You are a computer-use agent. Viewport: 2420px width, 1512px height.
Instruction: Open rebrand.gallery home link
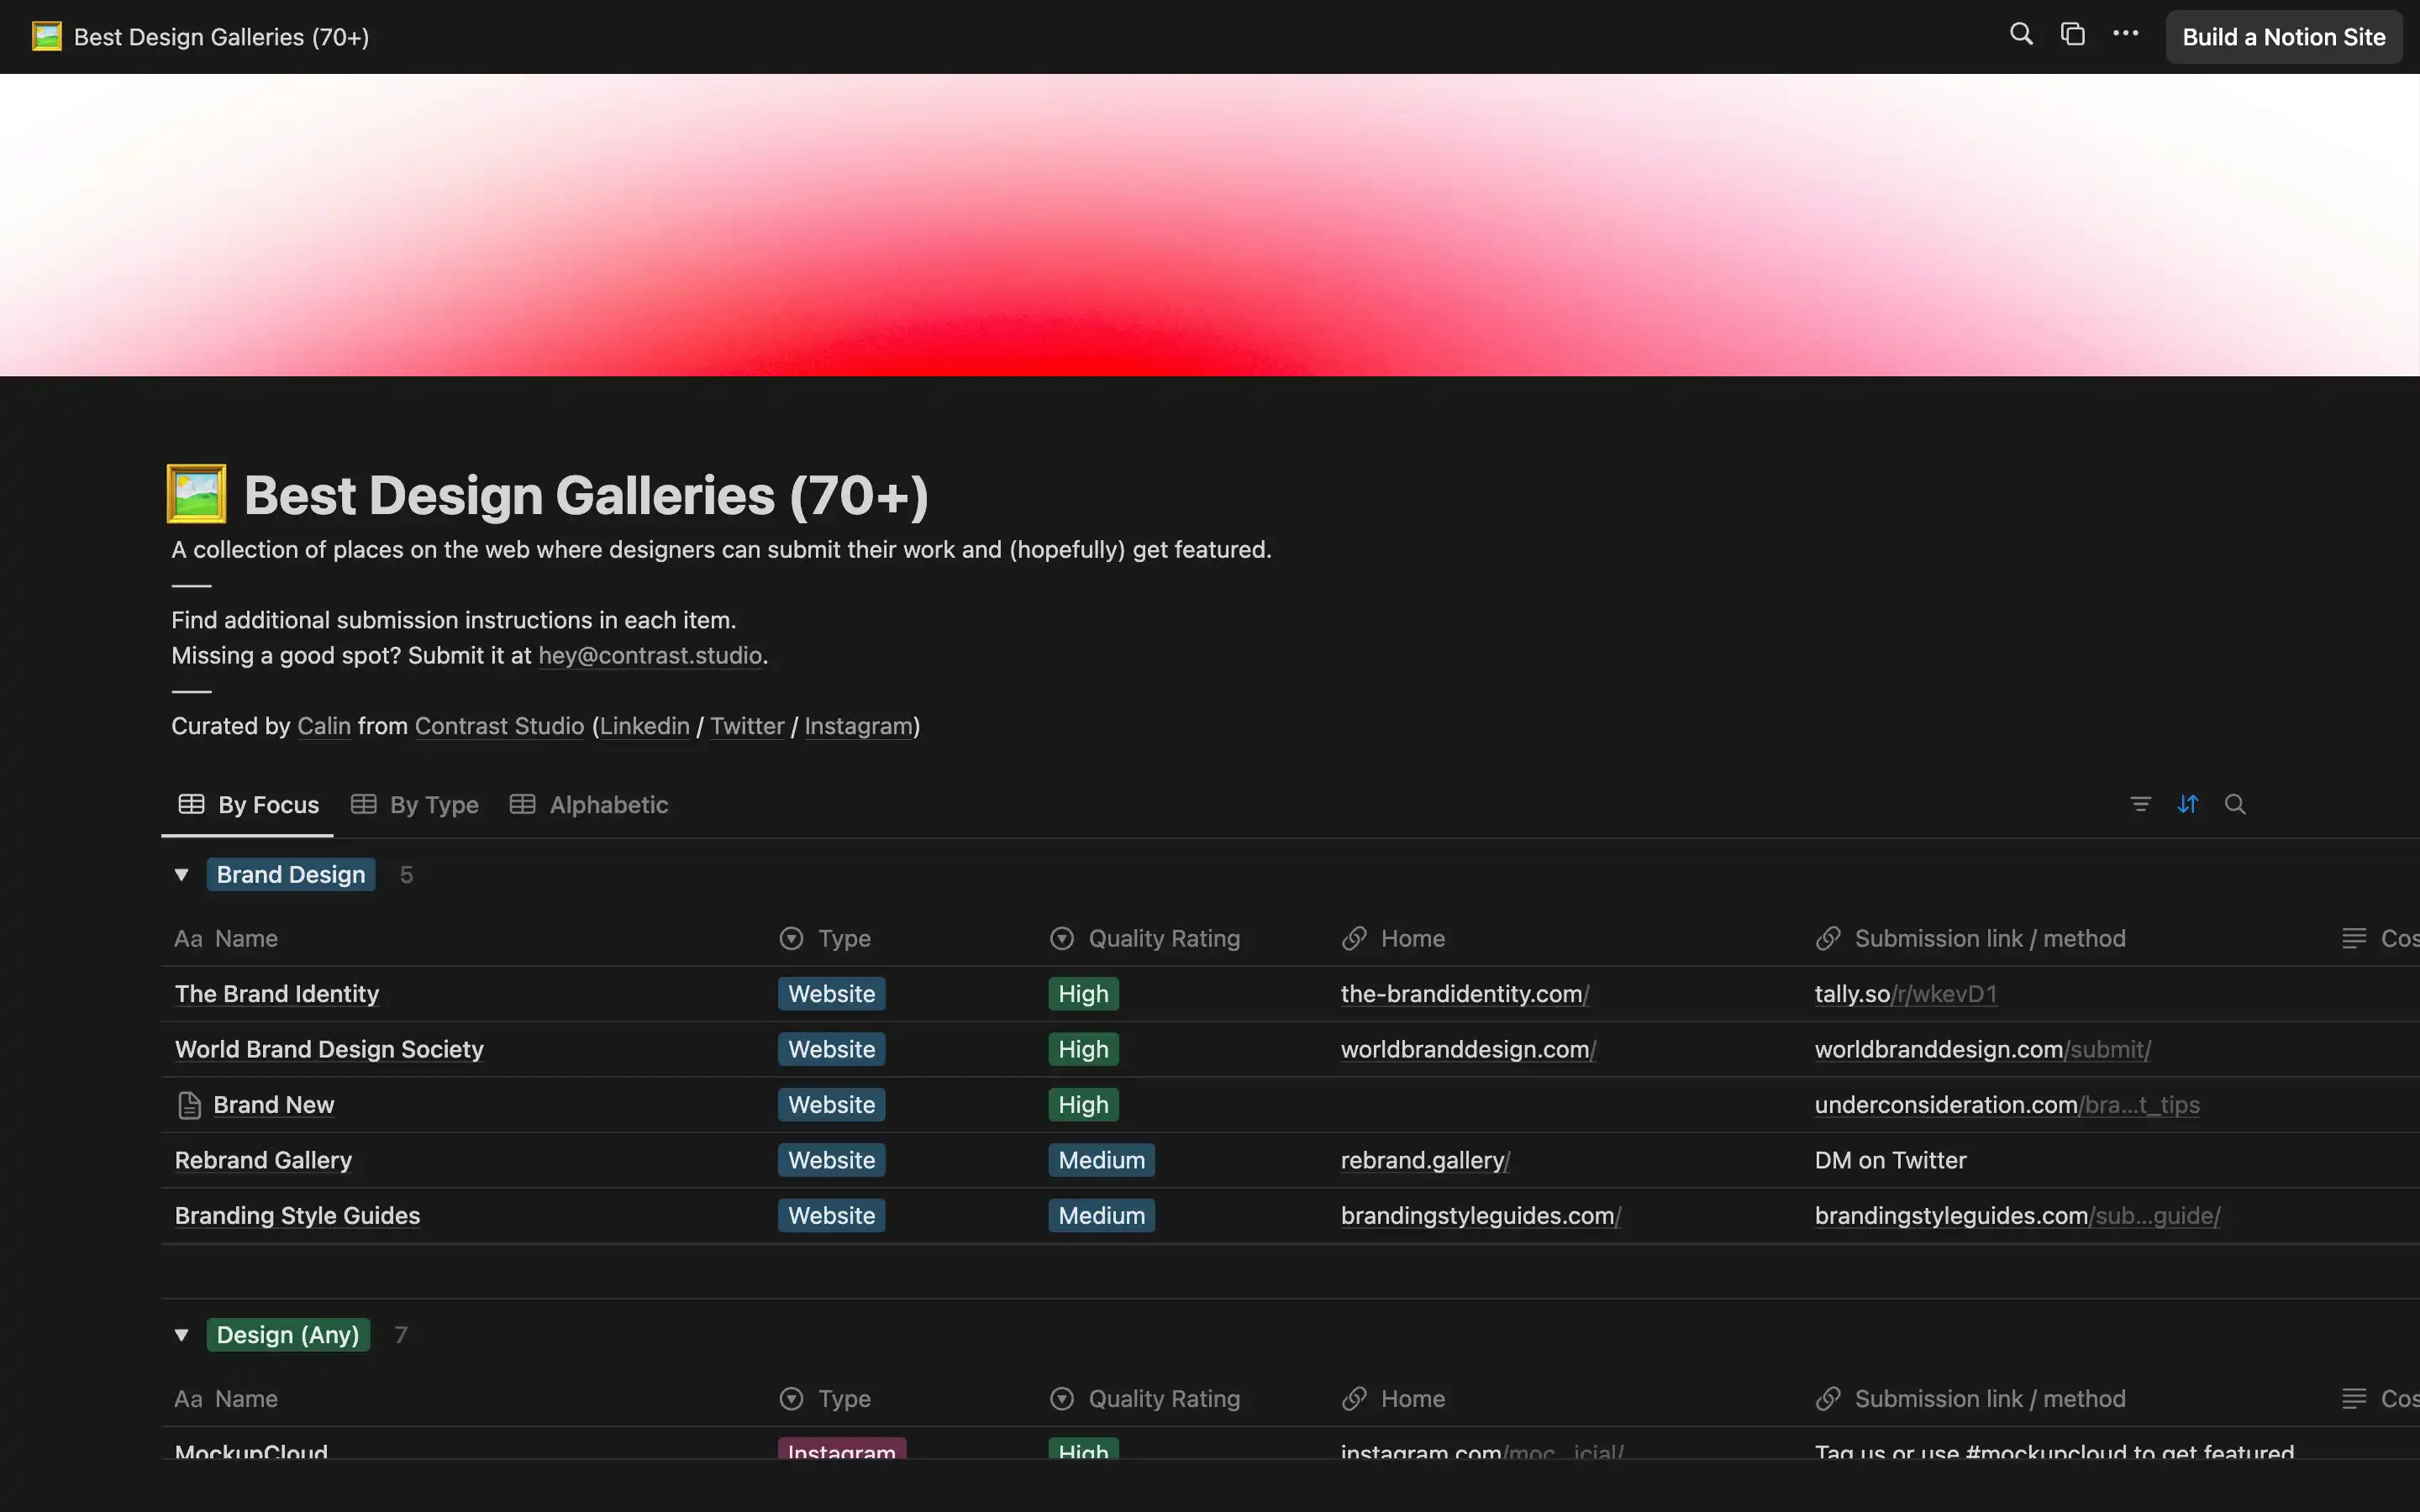click(1425, 1160)
